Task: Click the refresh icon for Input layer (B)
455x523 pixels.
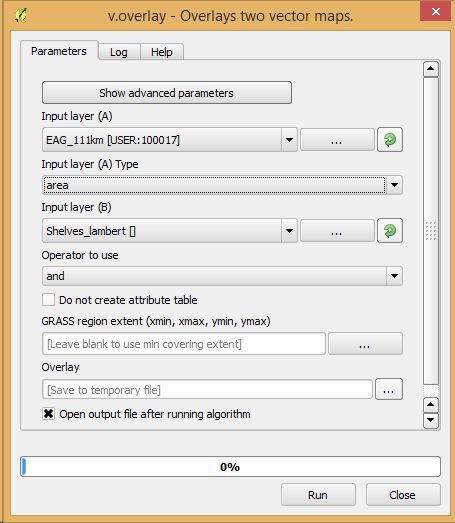Action: tap(390, 230)
